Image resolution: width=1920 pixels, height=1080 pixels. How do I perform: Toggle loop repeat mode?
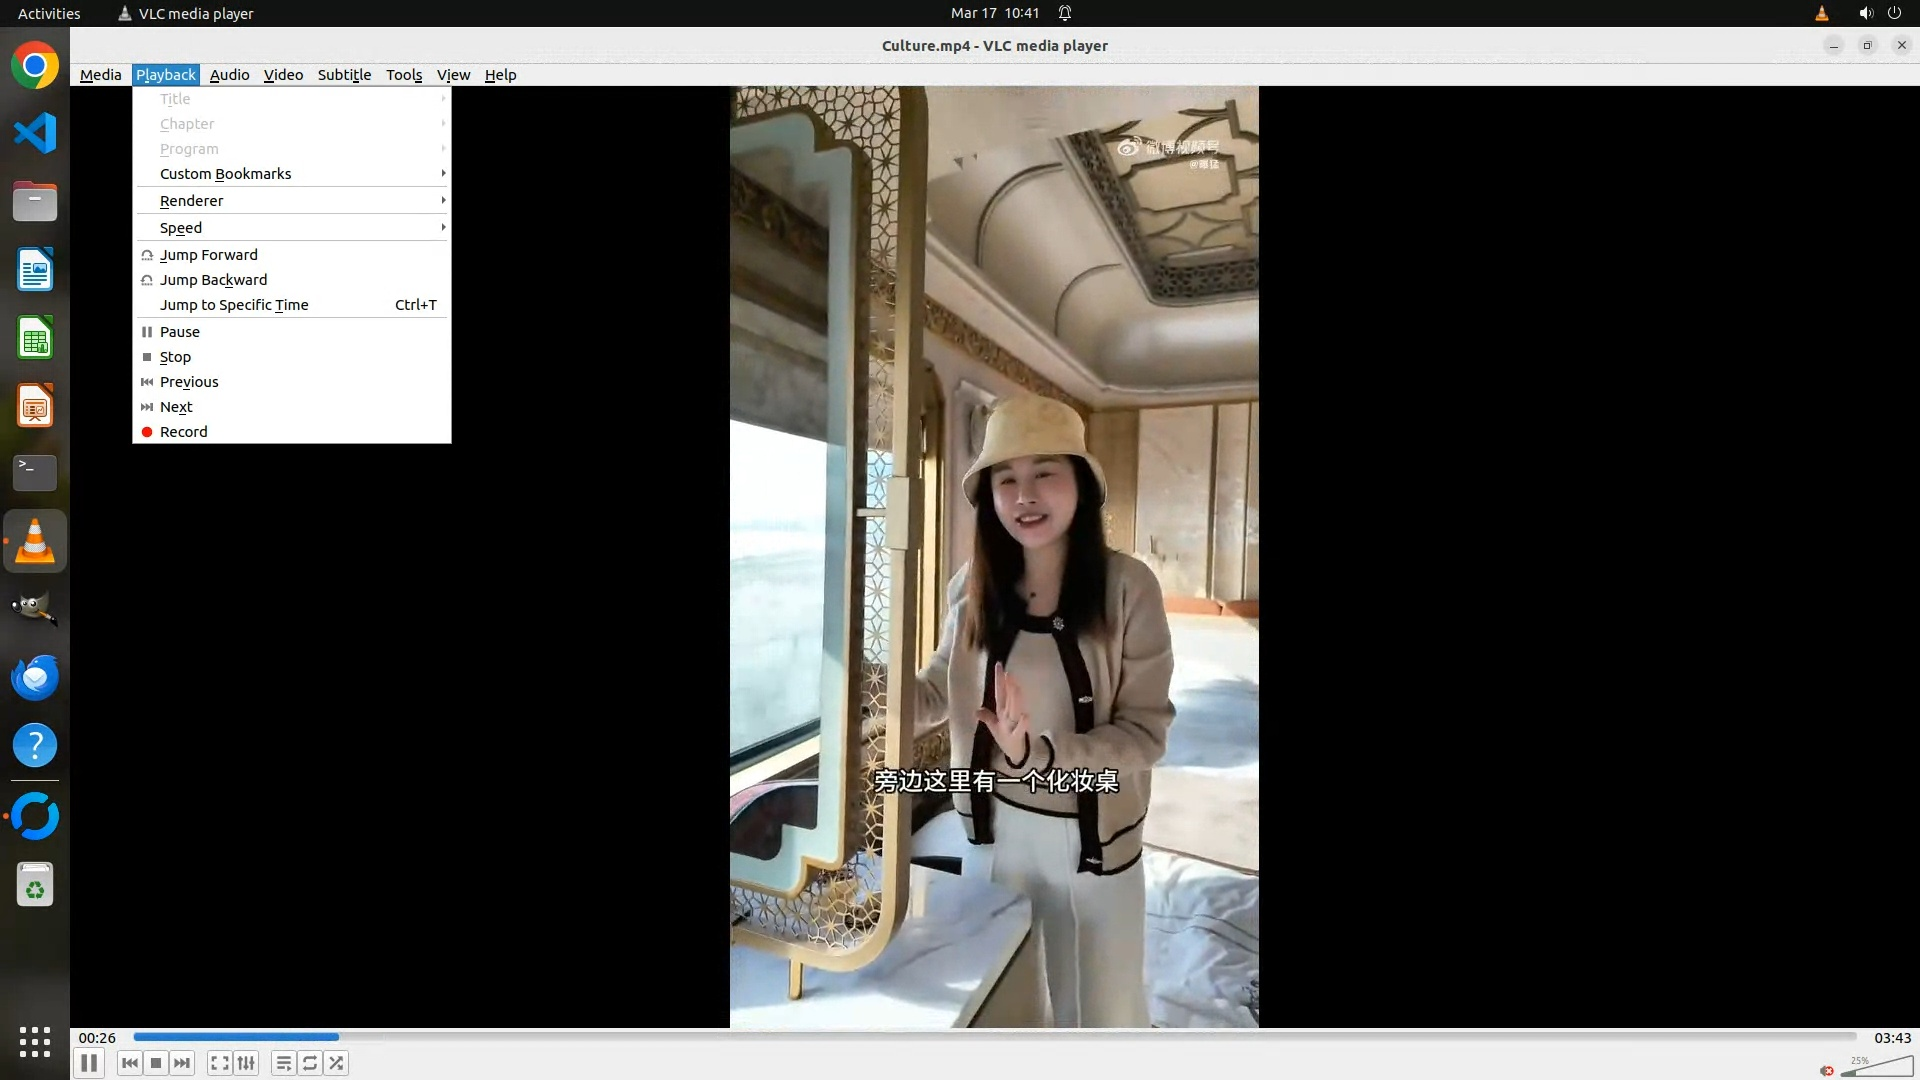pyautogui.click(x=310, y=1063)
